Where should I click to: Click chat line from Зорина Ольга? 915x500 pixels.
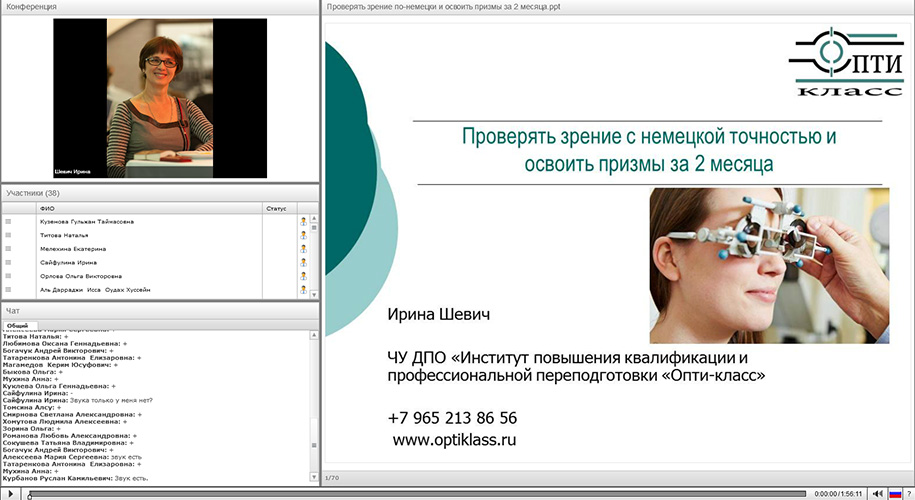pos(32,429)
